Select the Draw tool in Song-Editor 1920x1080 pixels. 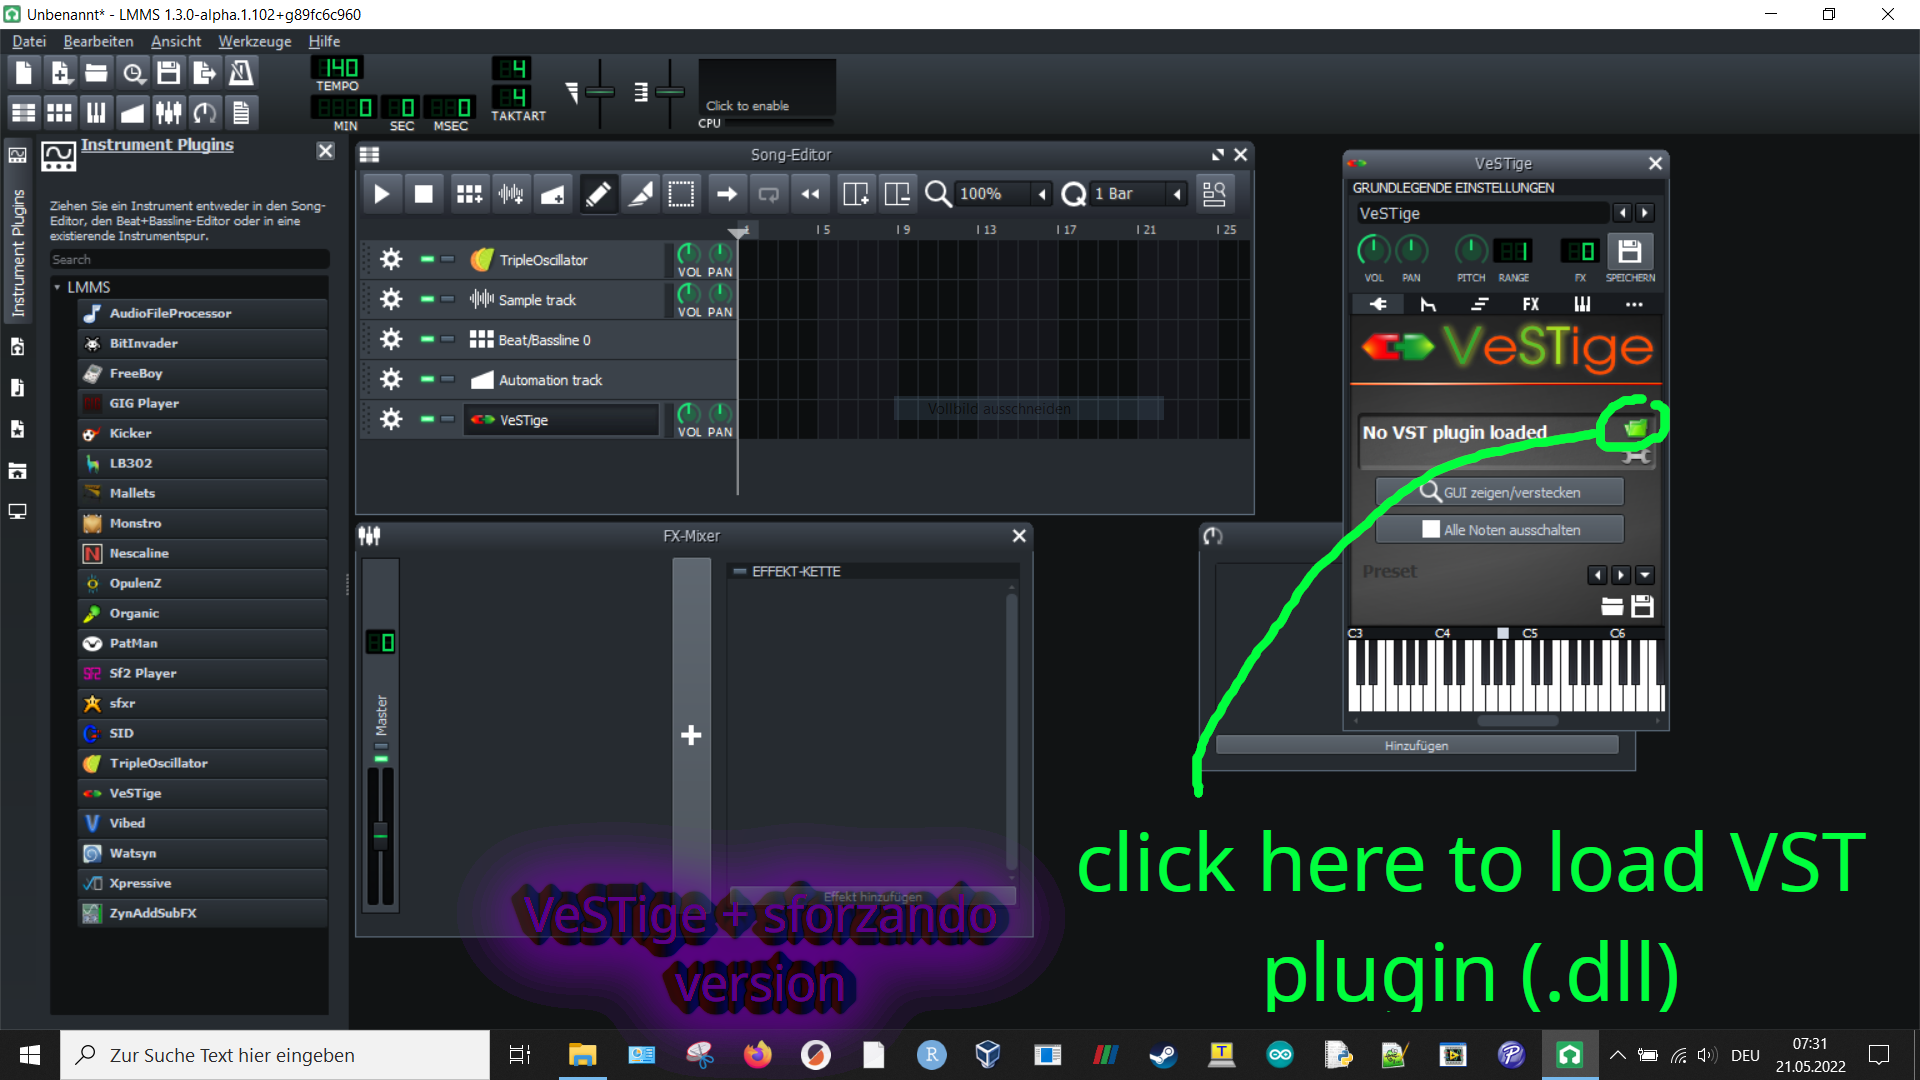(x=599, y=194)
